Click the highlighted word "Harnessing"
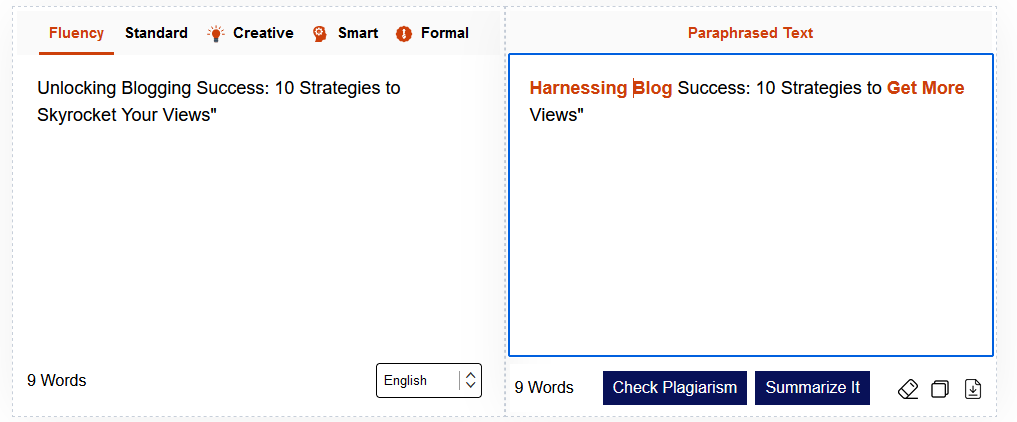This screenshot has width=1017, height=422. (x=578, y=88)
